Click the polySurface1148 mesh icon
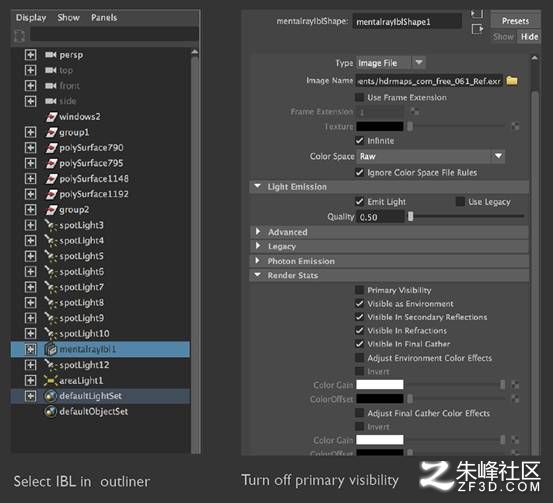Screen dimensions: 553x503 51,179
